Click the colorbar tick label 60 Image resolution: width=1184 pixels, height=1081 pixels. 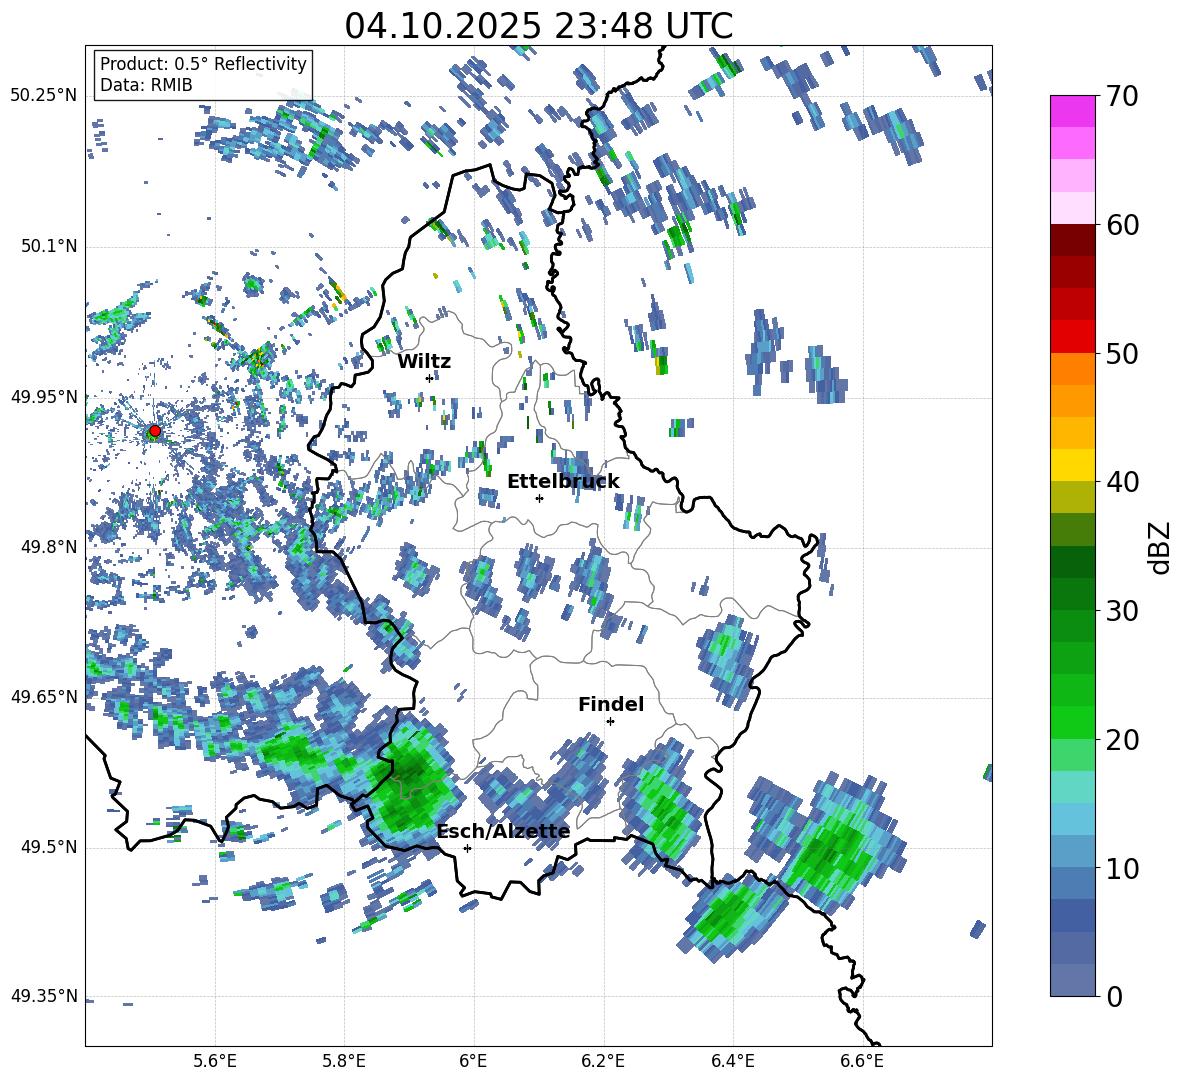click(x=1122, y=225)
